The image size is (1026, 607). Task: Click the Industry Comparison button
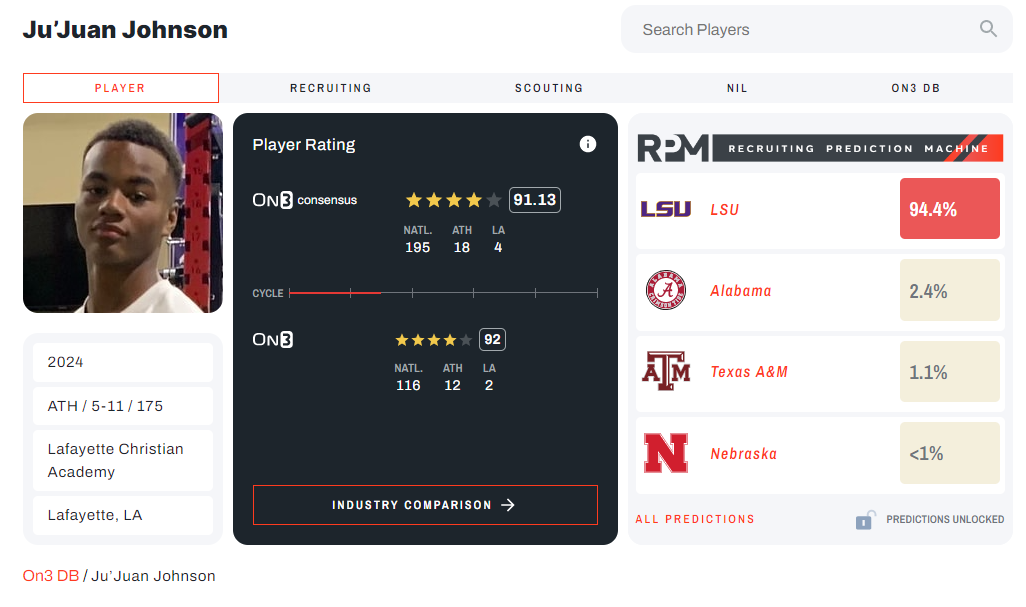(425, 505)
